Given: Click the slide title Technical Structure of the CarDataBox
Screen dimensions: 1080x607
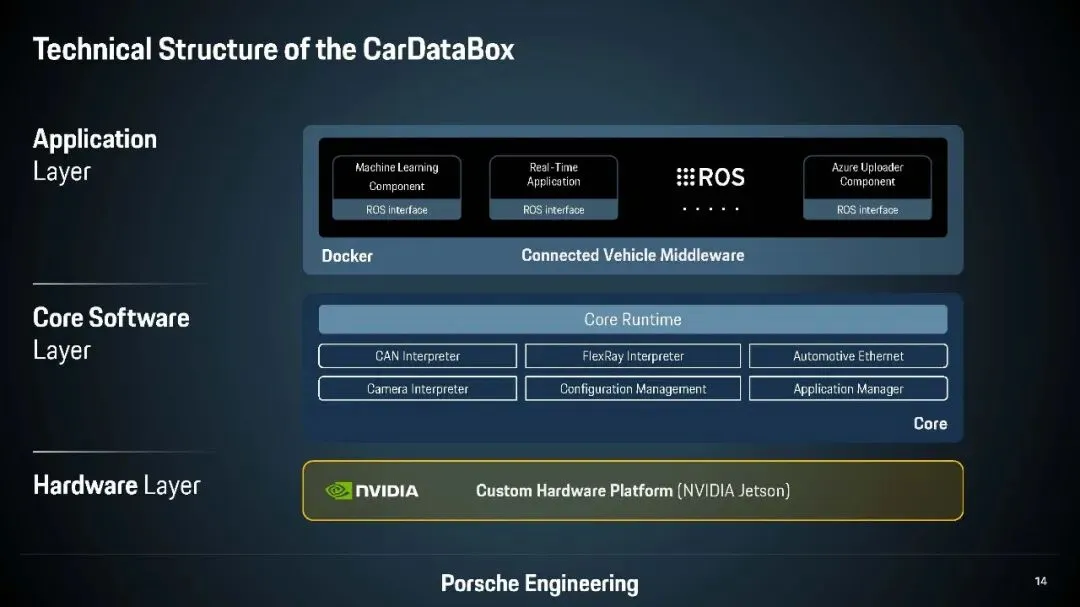Looking at the screenshot, I should tap(273, 49).
